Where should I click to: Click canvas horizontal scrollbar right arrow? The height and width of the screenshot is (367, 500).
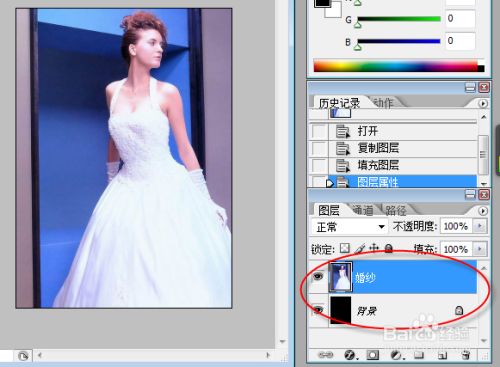tap(268, 355)
